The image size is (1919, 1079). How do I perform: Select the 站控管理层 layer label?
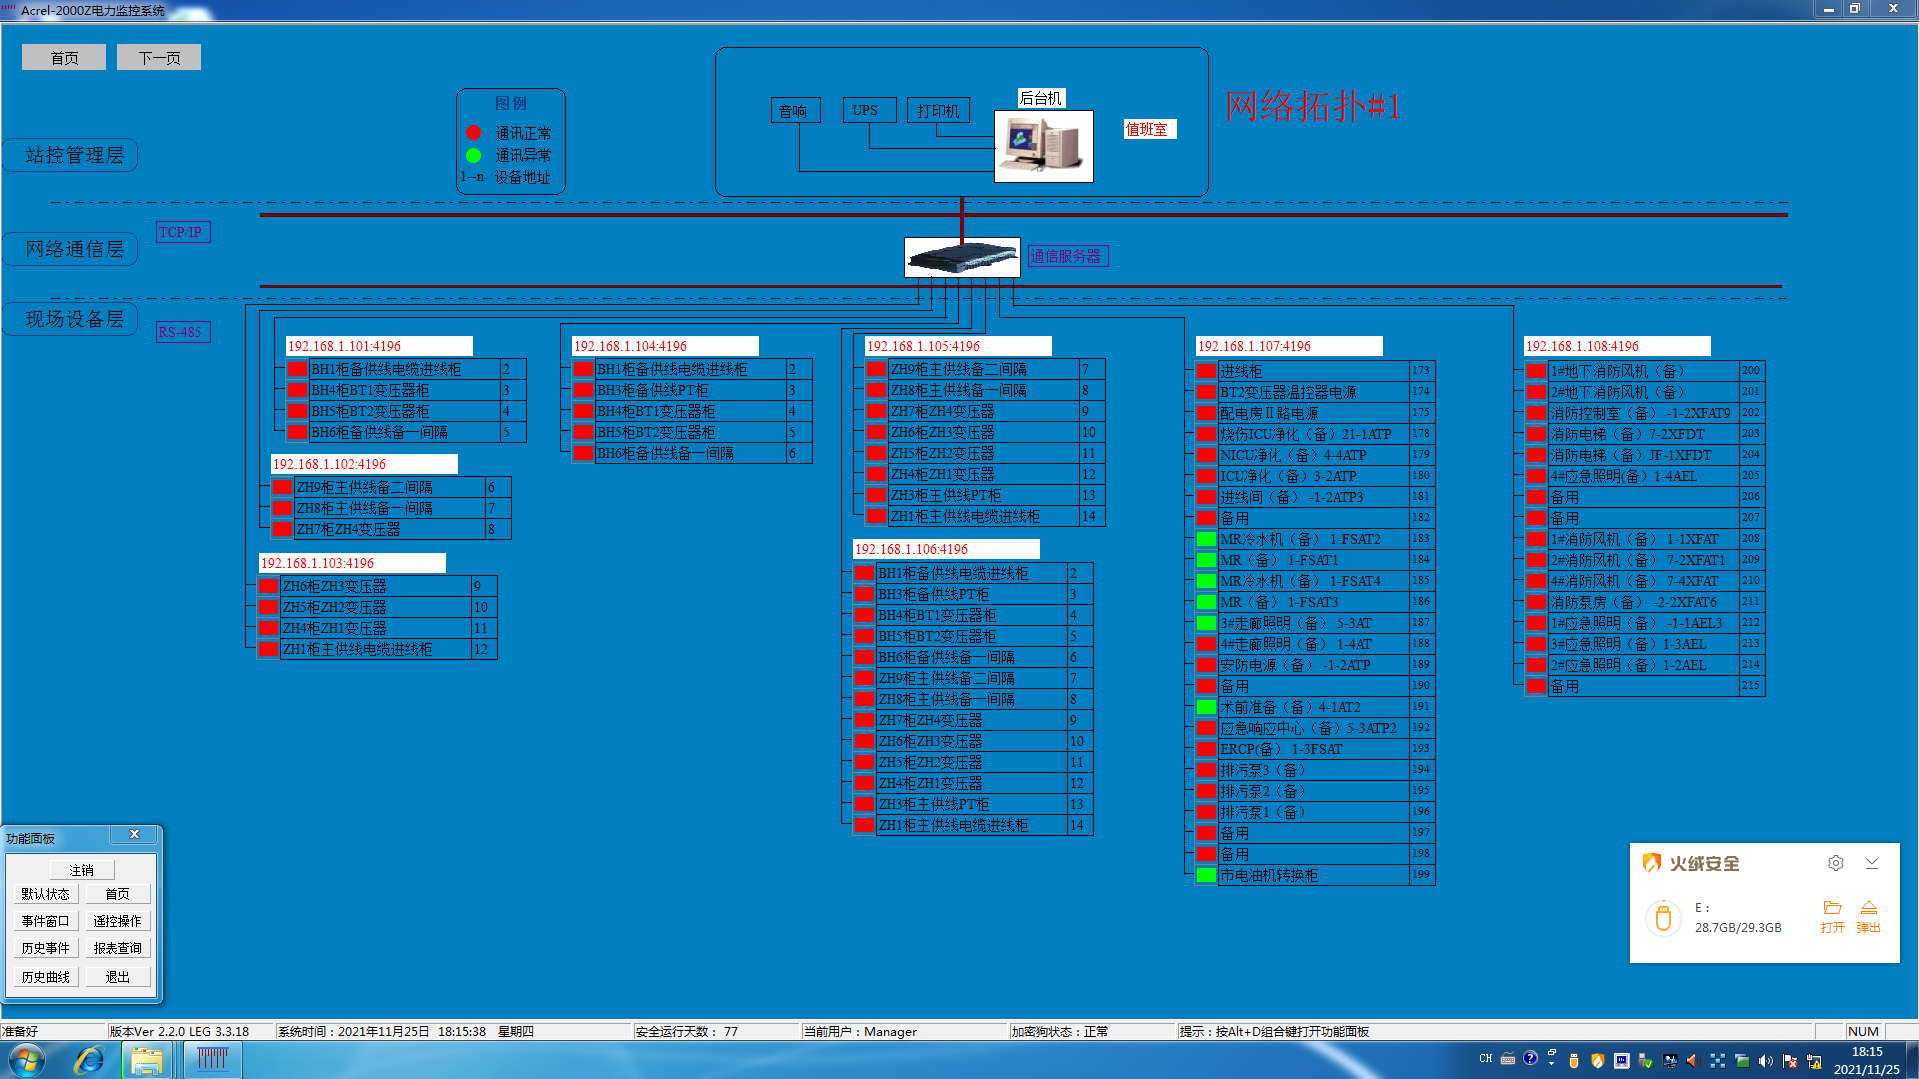pyautogui.click(x=74, y=155)
